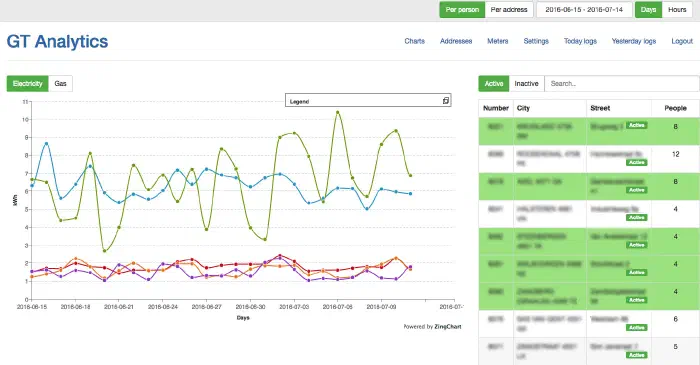Focus the address Search field
700x365 pixels.
tap(622, 83)
